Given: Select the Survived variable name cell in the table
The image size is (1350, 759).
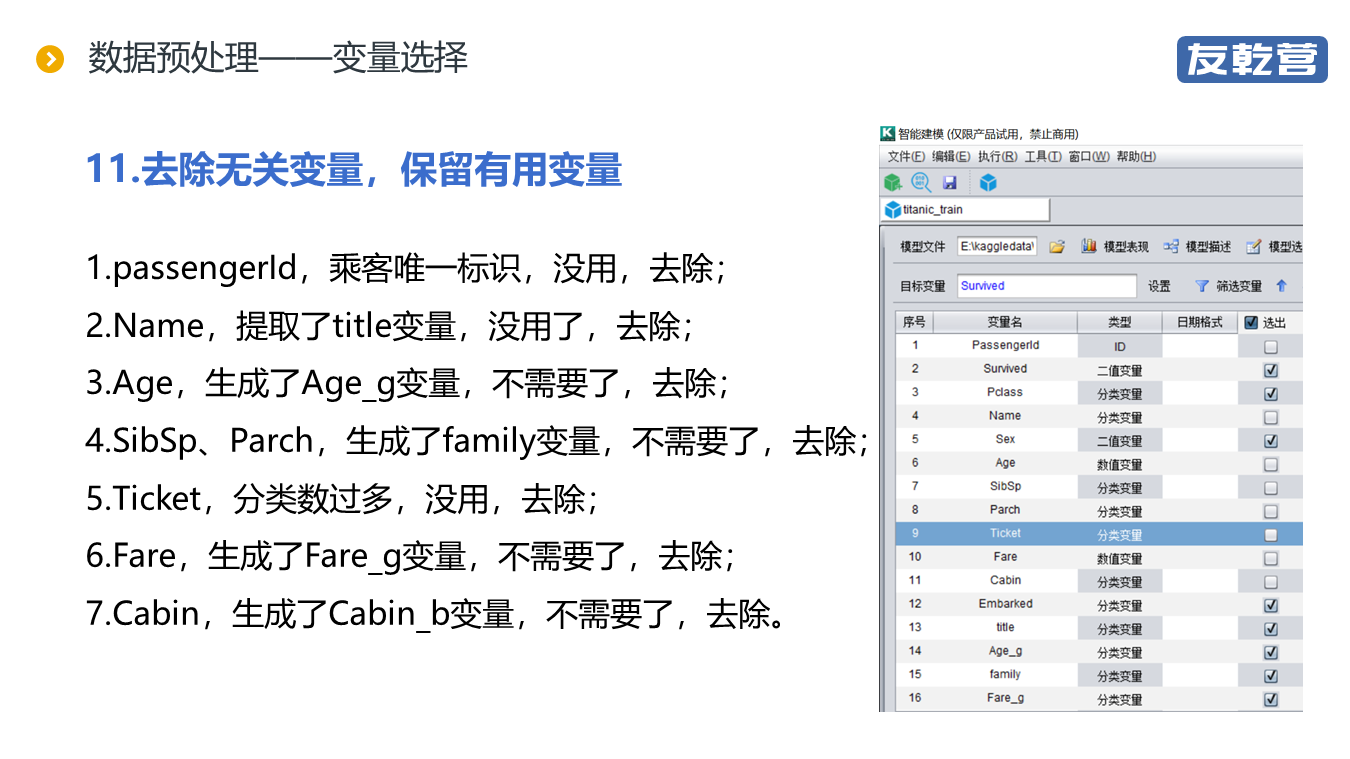Looking at the screenshot, I should pyautogui.click(x=1005, y=369).
